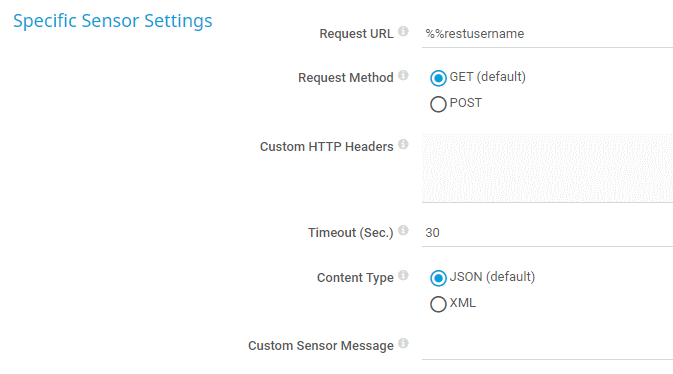
Task: Click the Timeout (Sec.) label
Action: [x=351, y=233]
